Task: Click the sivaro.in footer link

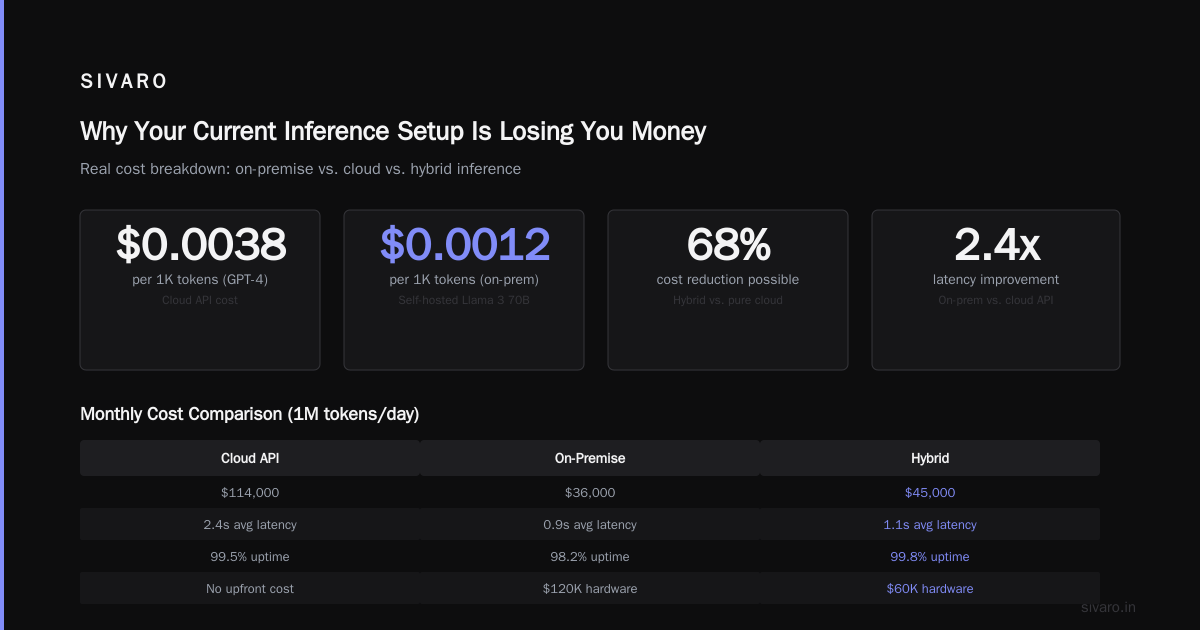Action: [1109, 607]
